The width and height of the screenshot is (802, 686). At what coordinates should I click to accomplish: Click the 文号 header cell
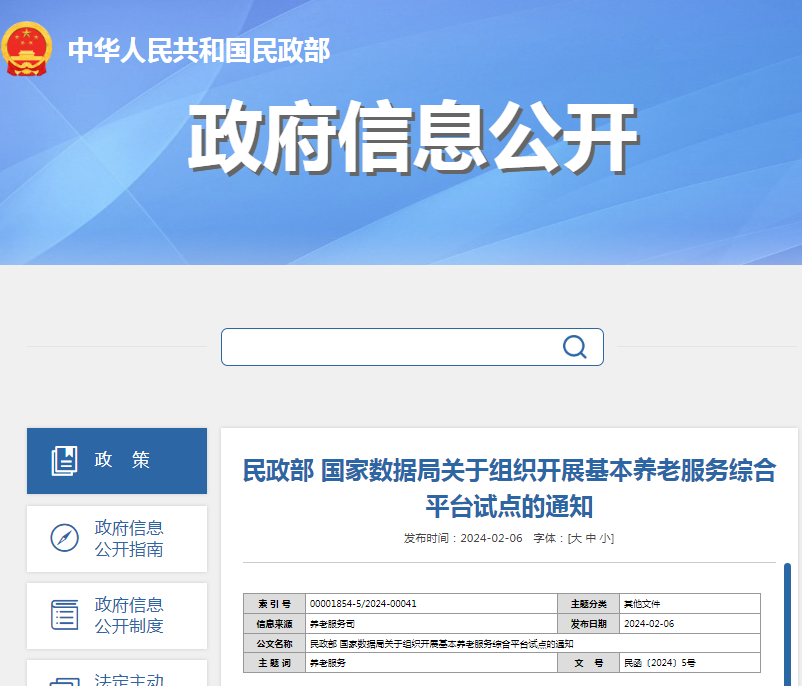(x=589, y=663)
